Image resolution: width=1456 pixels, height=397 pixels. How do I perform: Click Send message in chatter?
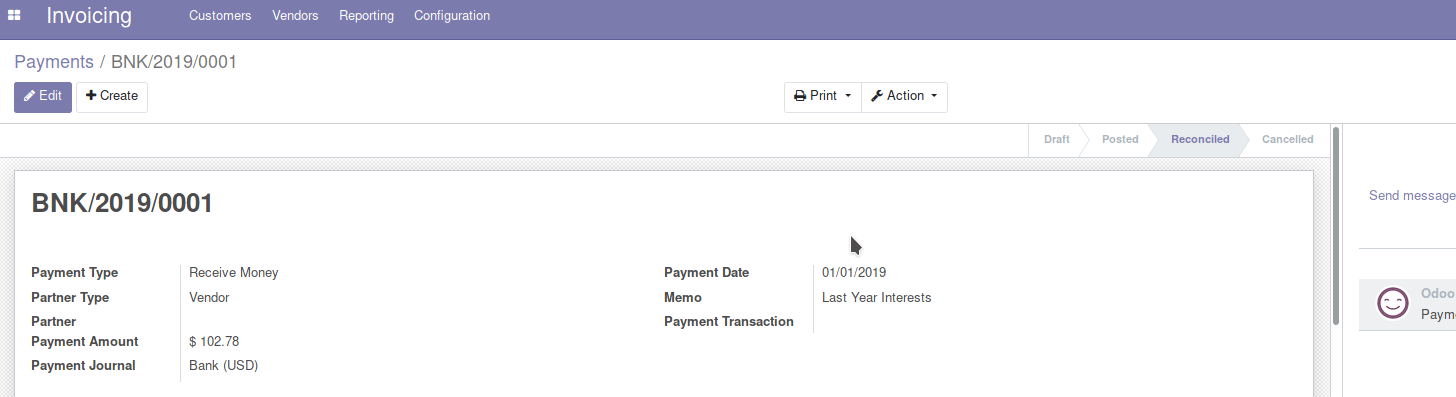point(1412,196)
